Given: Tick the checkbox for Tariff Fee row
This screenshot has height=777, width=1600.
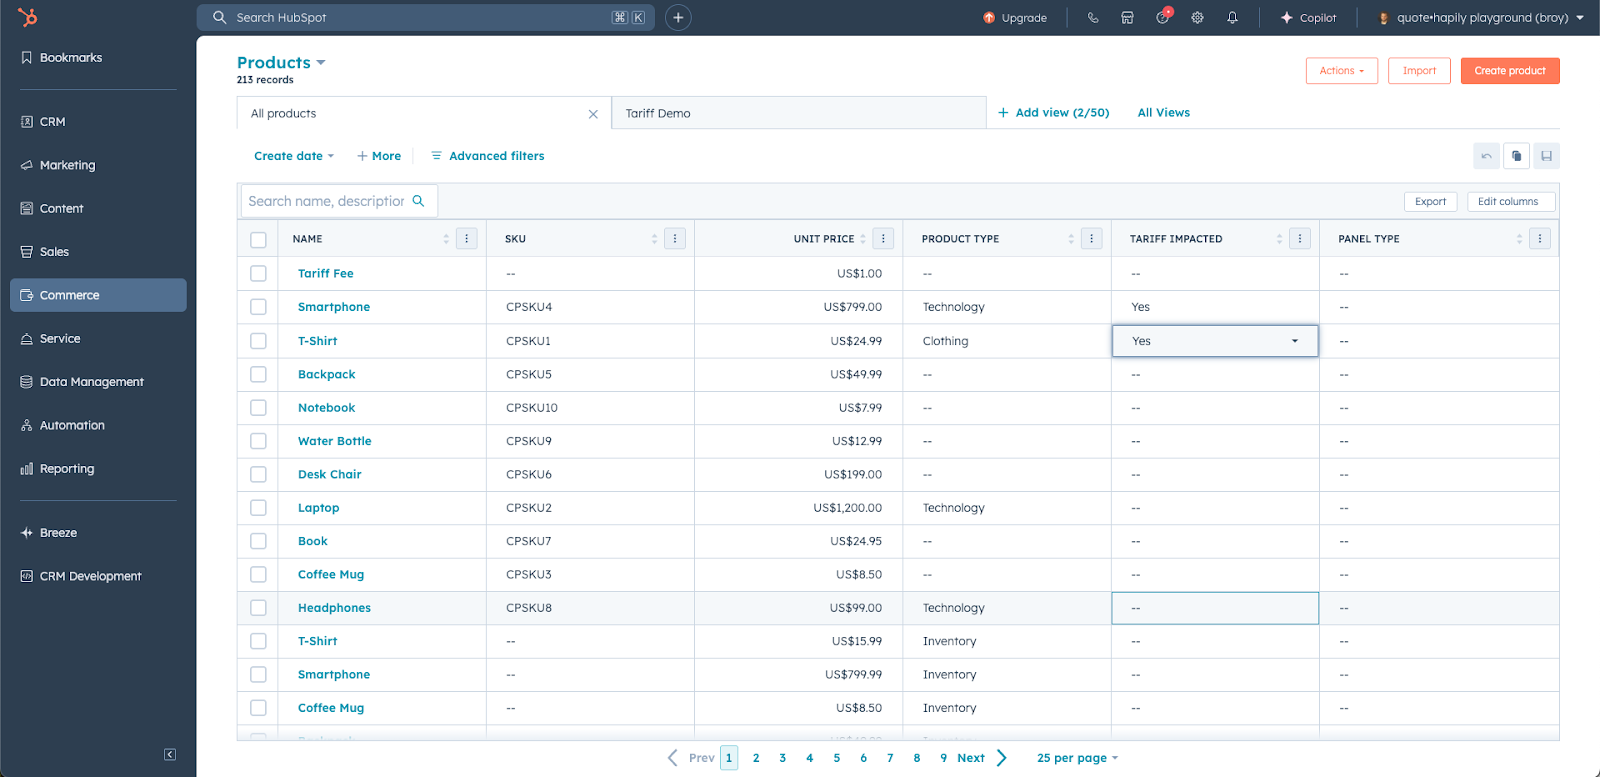Looking at the screenshot, I should coord(259,274).
